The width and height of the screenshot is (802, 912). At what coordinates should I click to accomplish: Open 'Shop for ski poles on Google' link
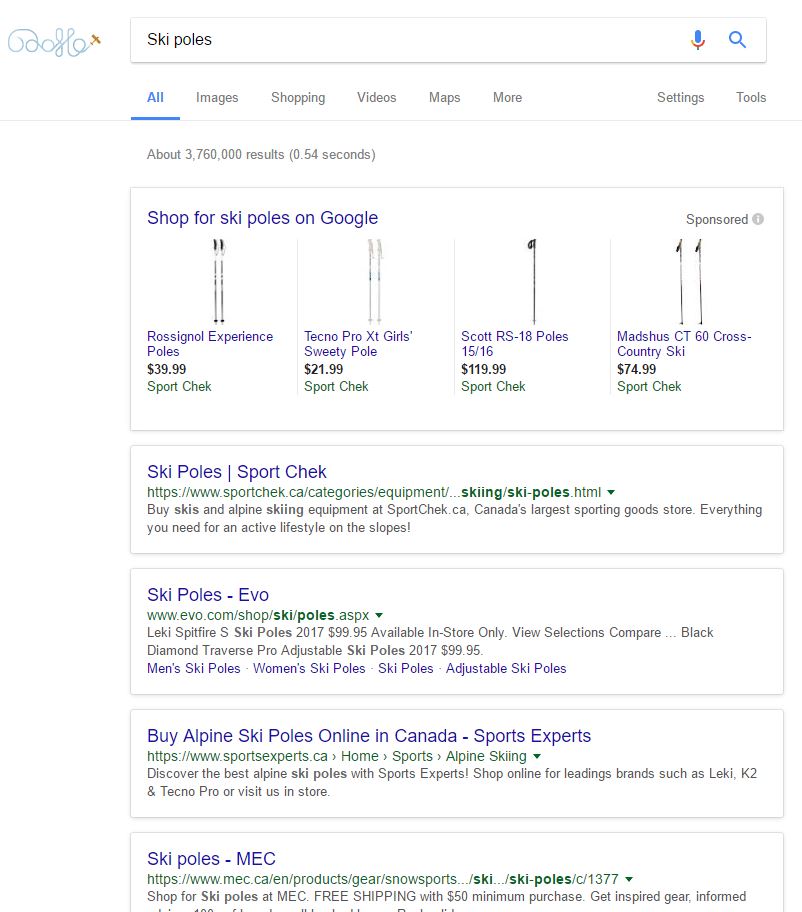(262, 218)
